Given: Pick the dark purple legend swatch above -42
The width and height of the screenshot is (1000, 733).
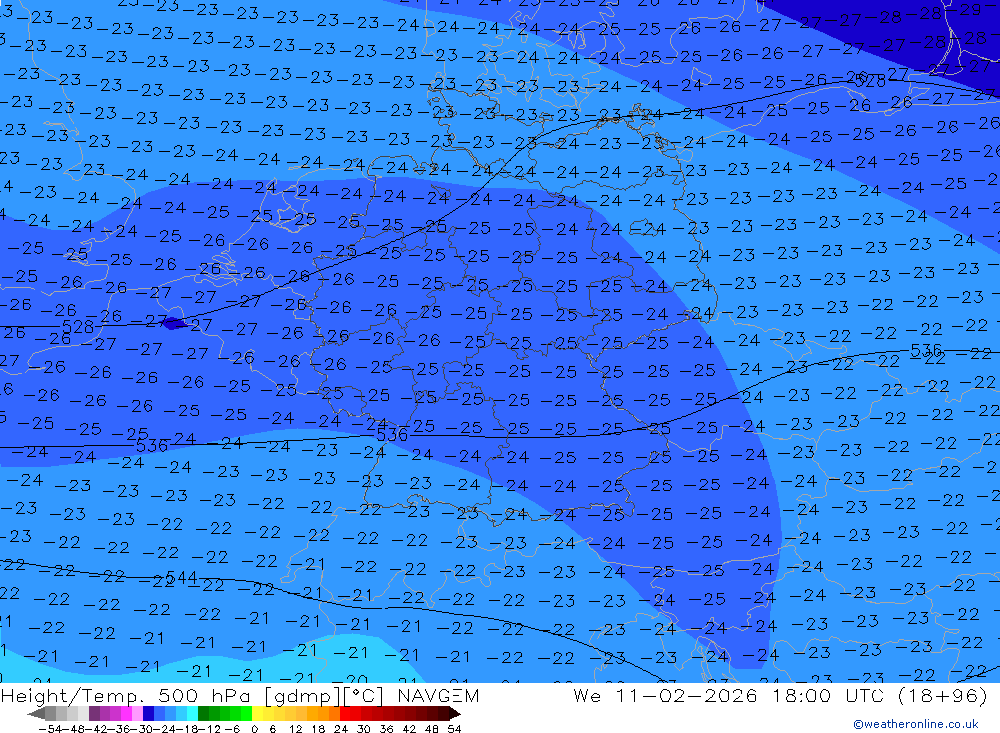Looking at the screenshot, I should coord(94,714).
